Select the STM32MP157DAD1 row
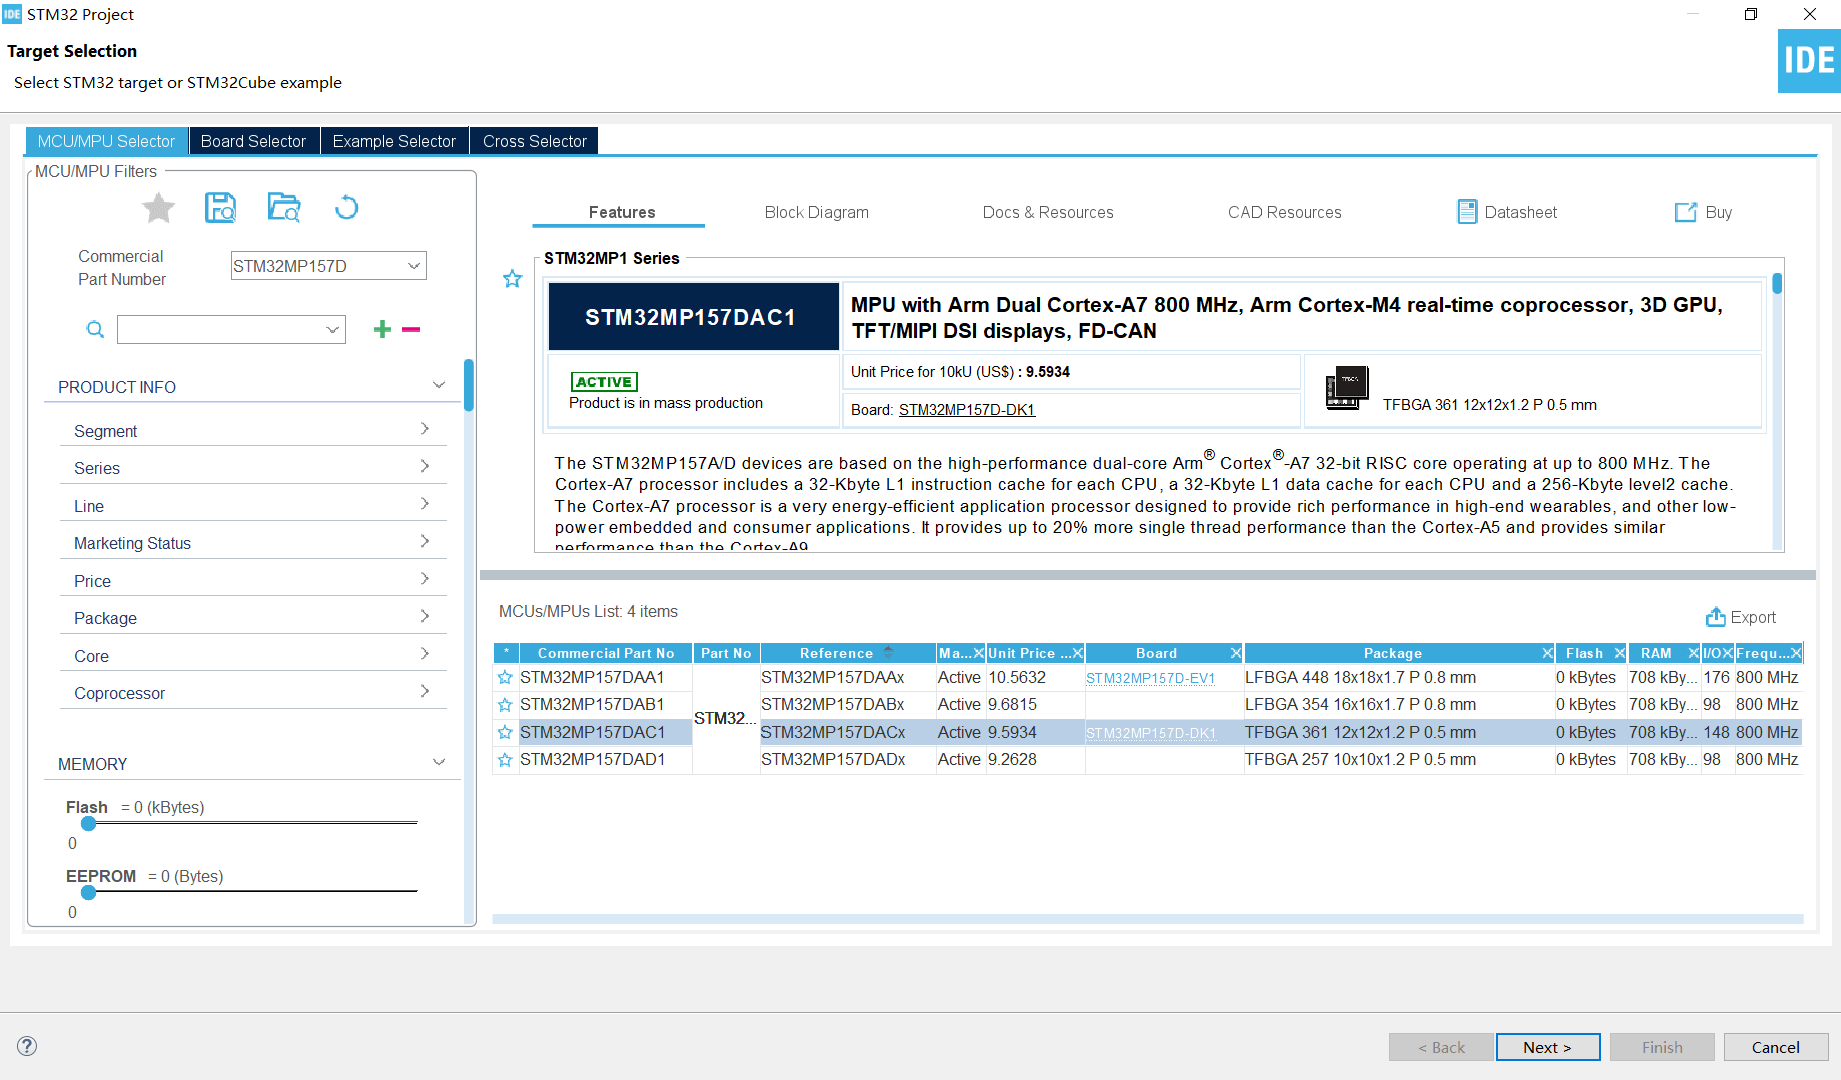 click(x=1148, y=760)
